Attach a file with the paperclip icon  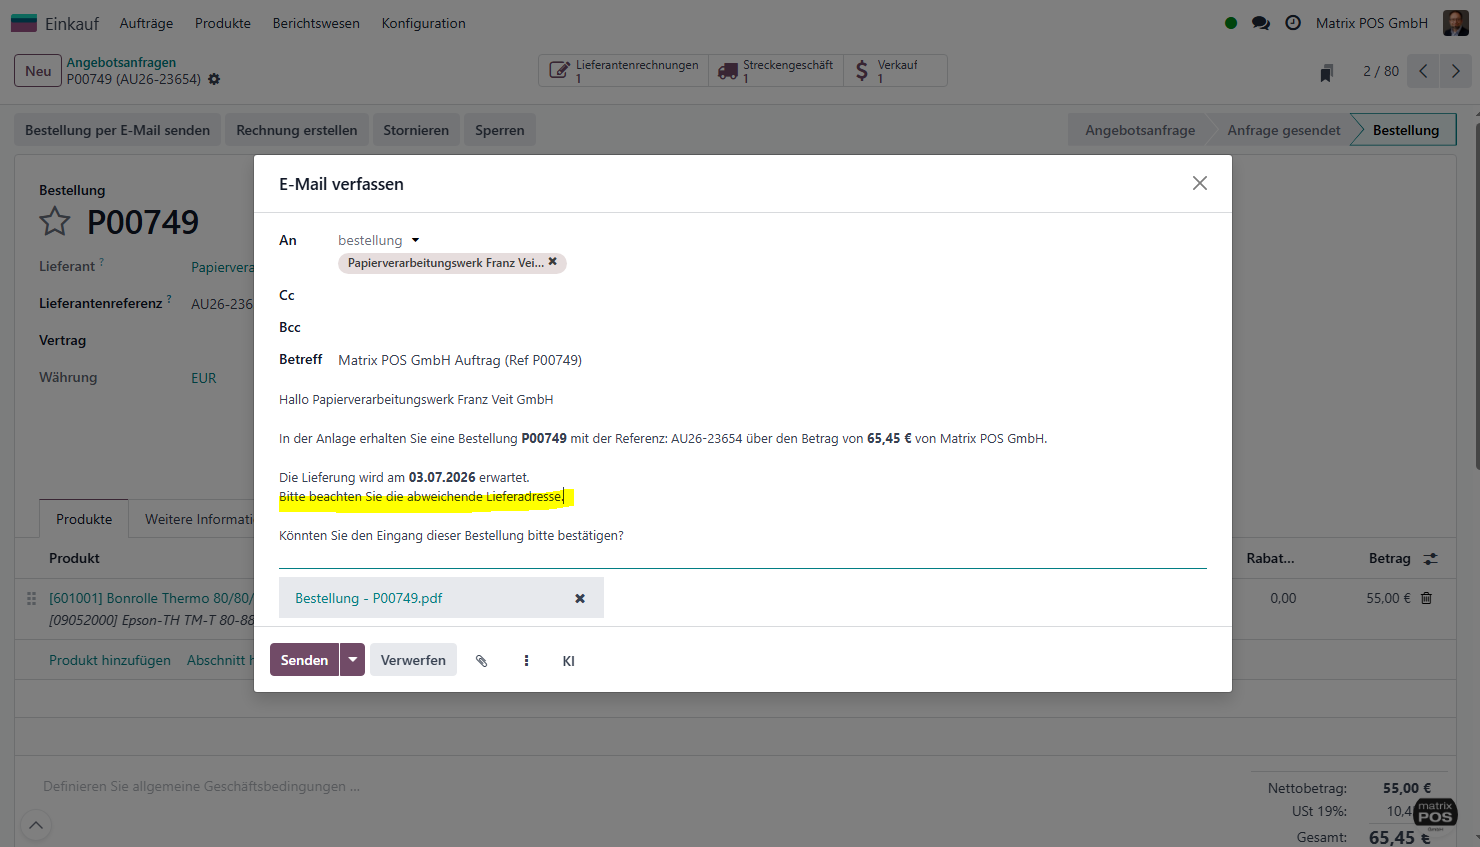481,661
